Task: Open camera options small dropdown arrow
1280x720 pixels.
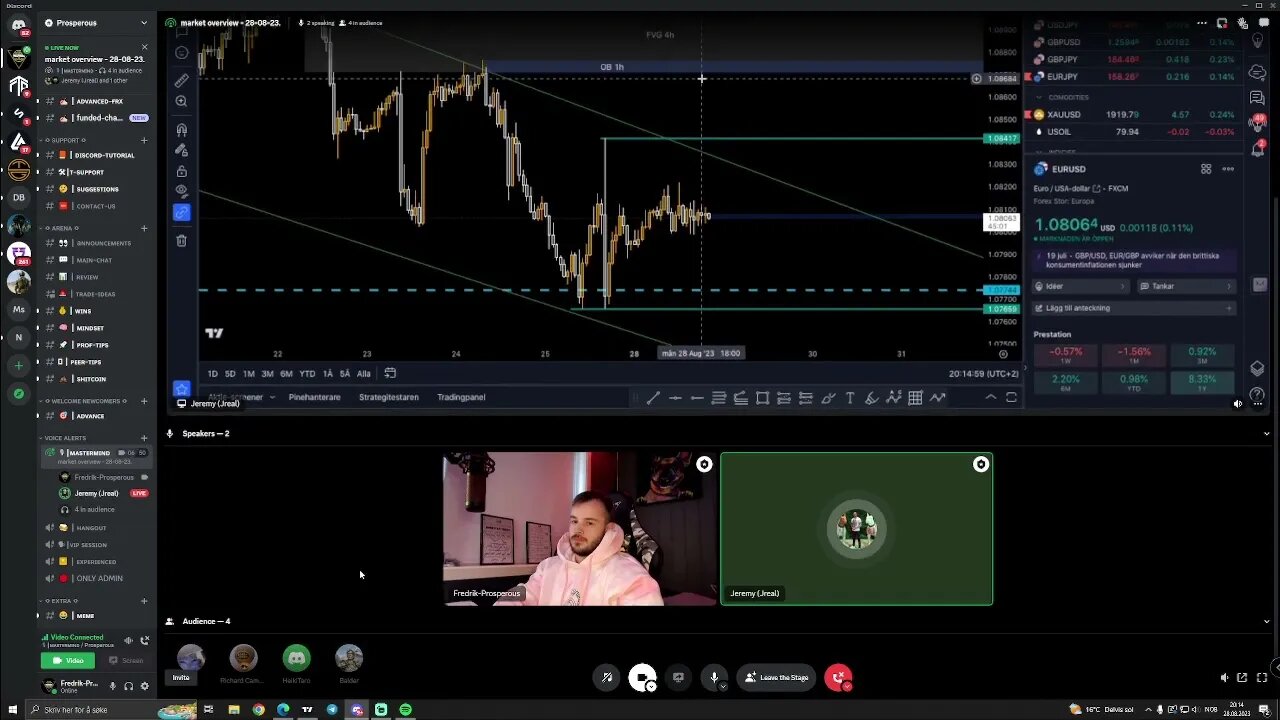Action: (651, 686)
